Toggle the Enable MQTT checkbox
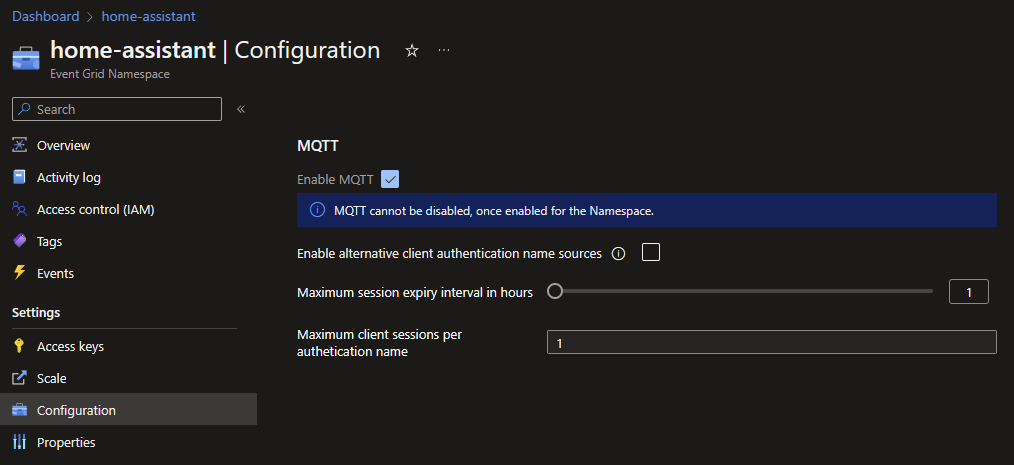This screenshot has height=465, width=1014. point(390,179)
